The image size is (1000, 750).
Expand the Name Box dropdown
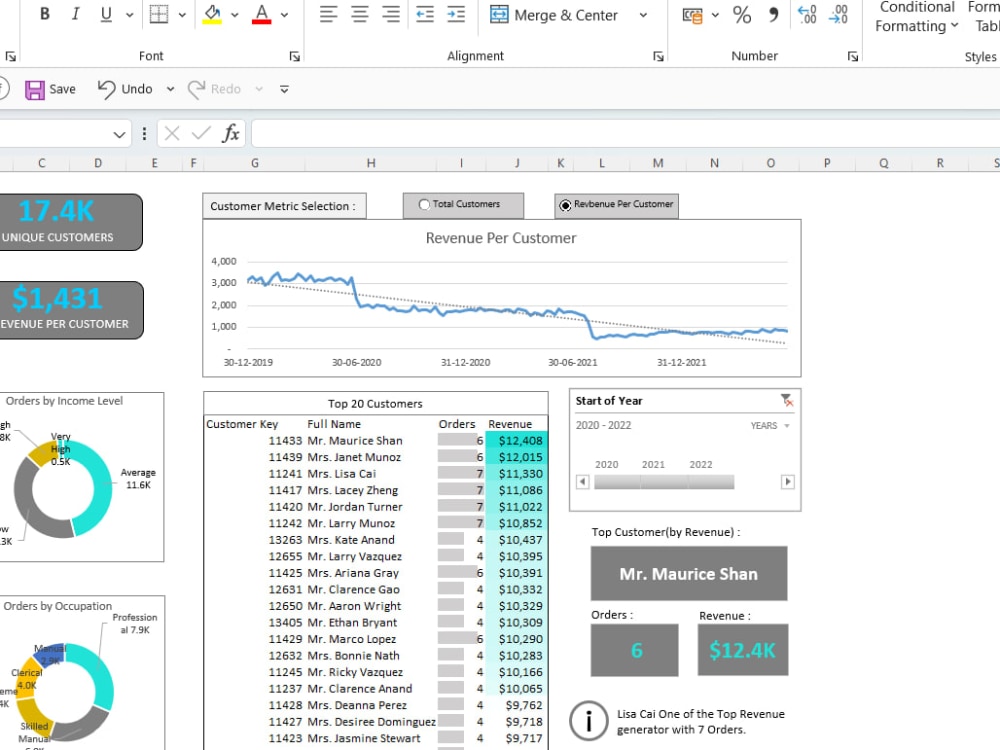pyautogui.click(x=119, y=135)
